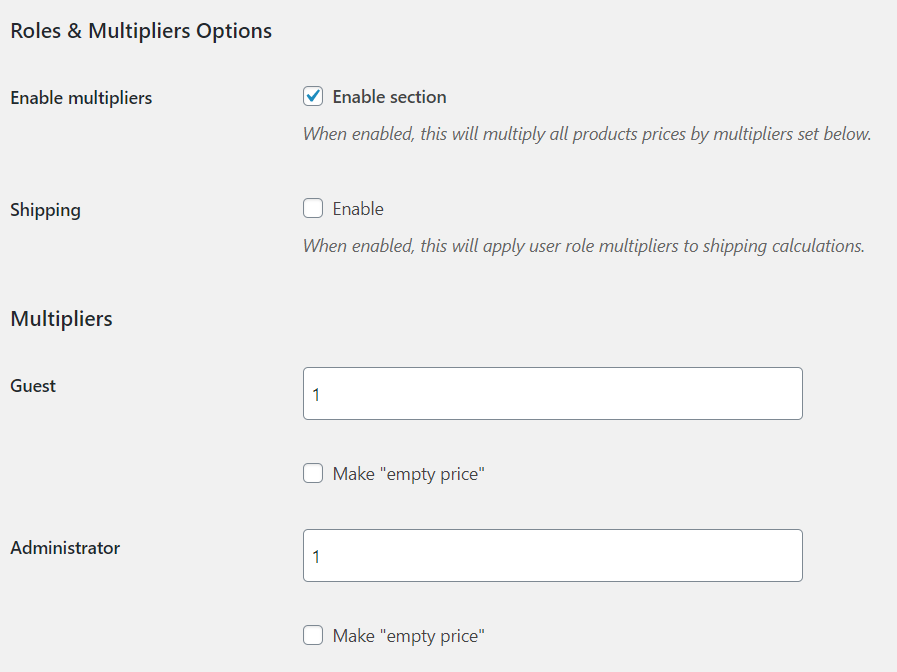Click the Multipliers section heading
The height and width of the screenshot is (672, 897).
click(x=61, y=319)
